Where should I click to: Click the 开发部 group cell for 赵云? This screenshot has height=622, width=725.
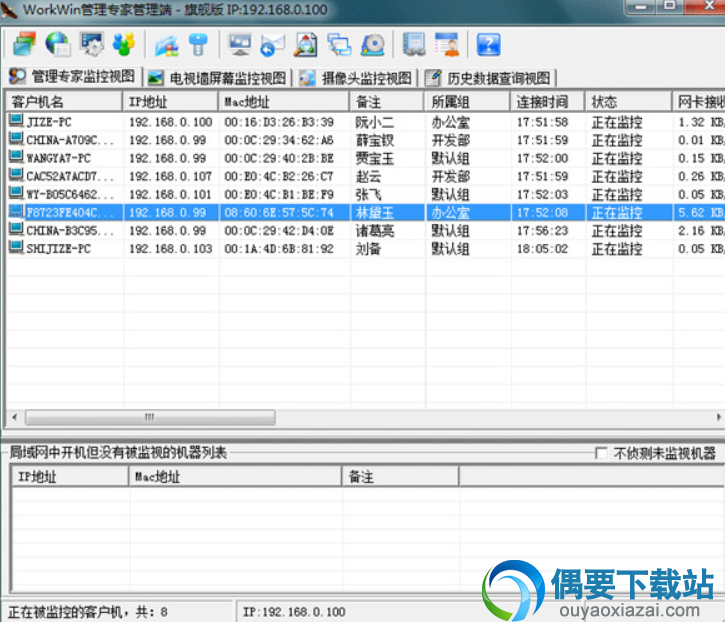tap(450, 177)
